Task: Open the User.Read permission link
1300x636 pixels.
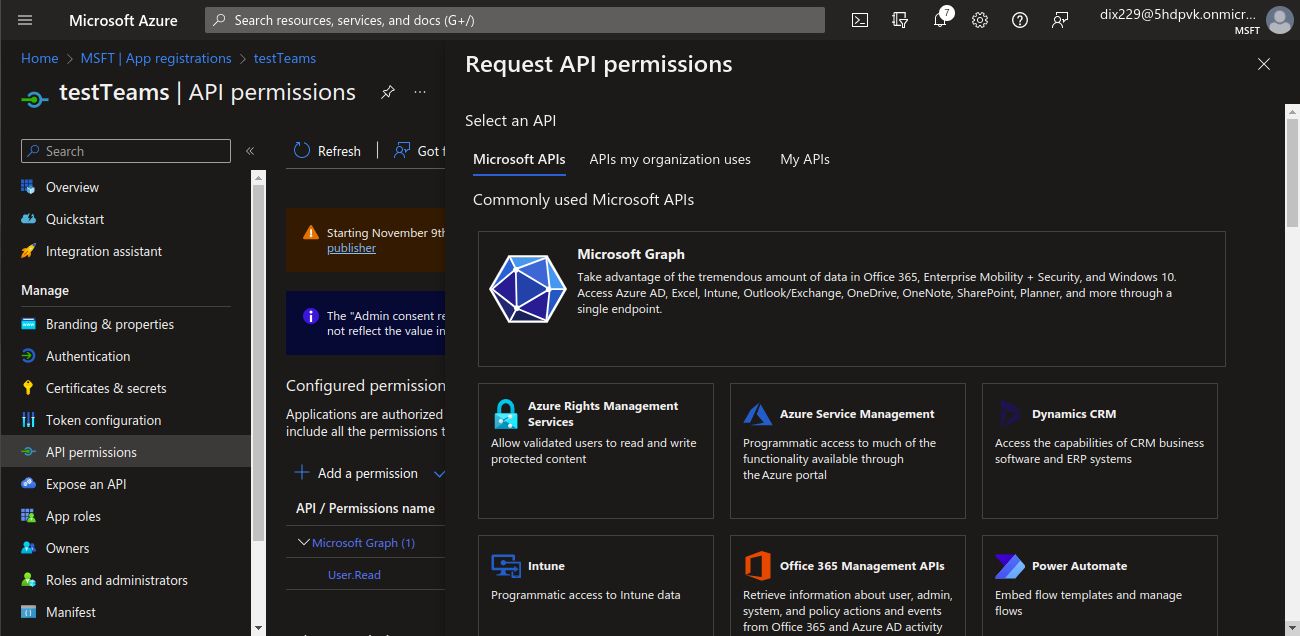Action: 354,575
